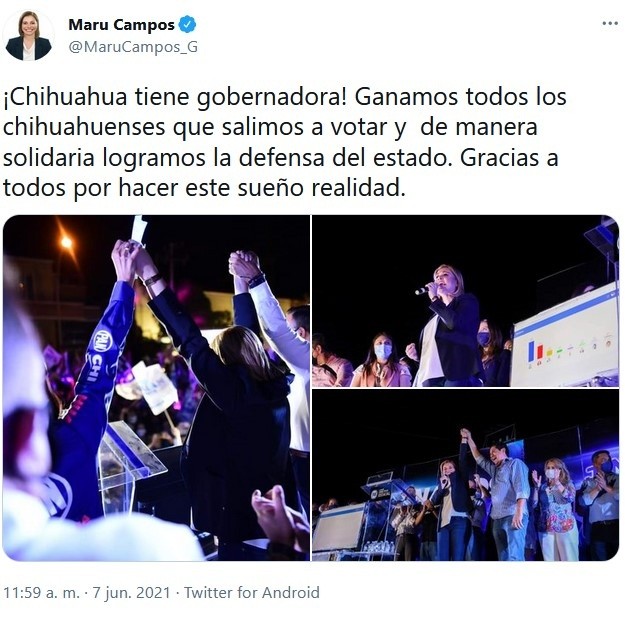Open the photo of woman speaking into microphone
Viewport: 625px width, 619px height.
pyautogui.click(x=465, y=301)
